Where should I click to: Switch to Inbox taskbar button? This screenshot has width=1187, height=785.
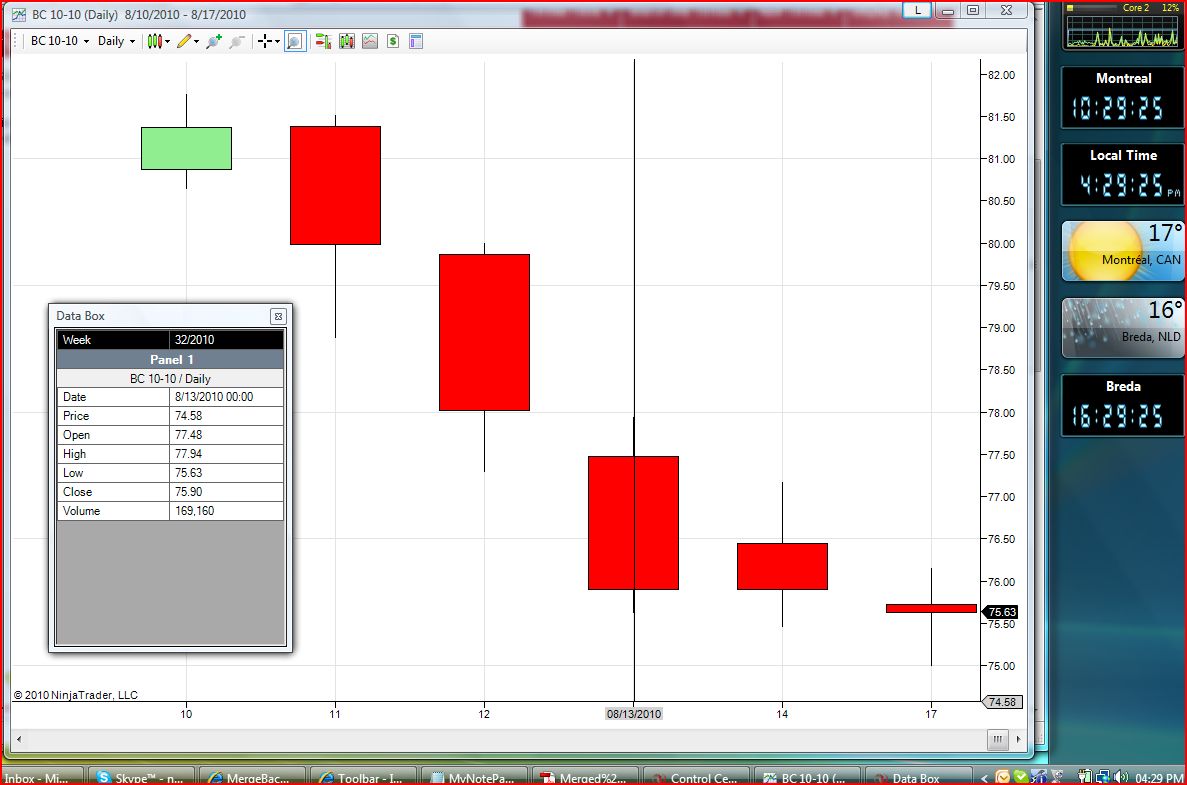[42, 777]
